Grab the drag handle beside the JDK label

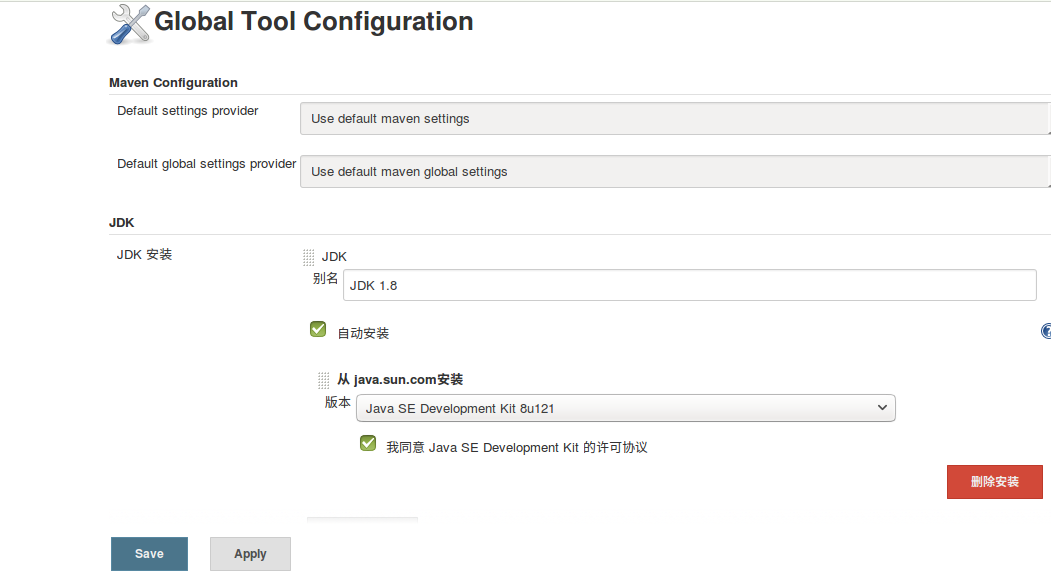tap(308, 257)
